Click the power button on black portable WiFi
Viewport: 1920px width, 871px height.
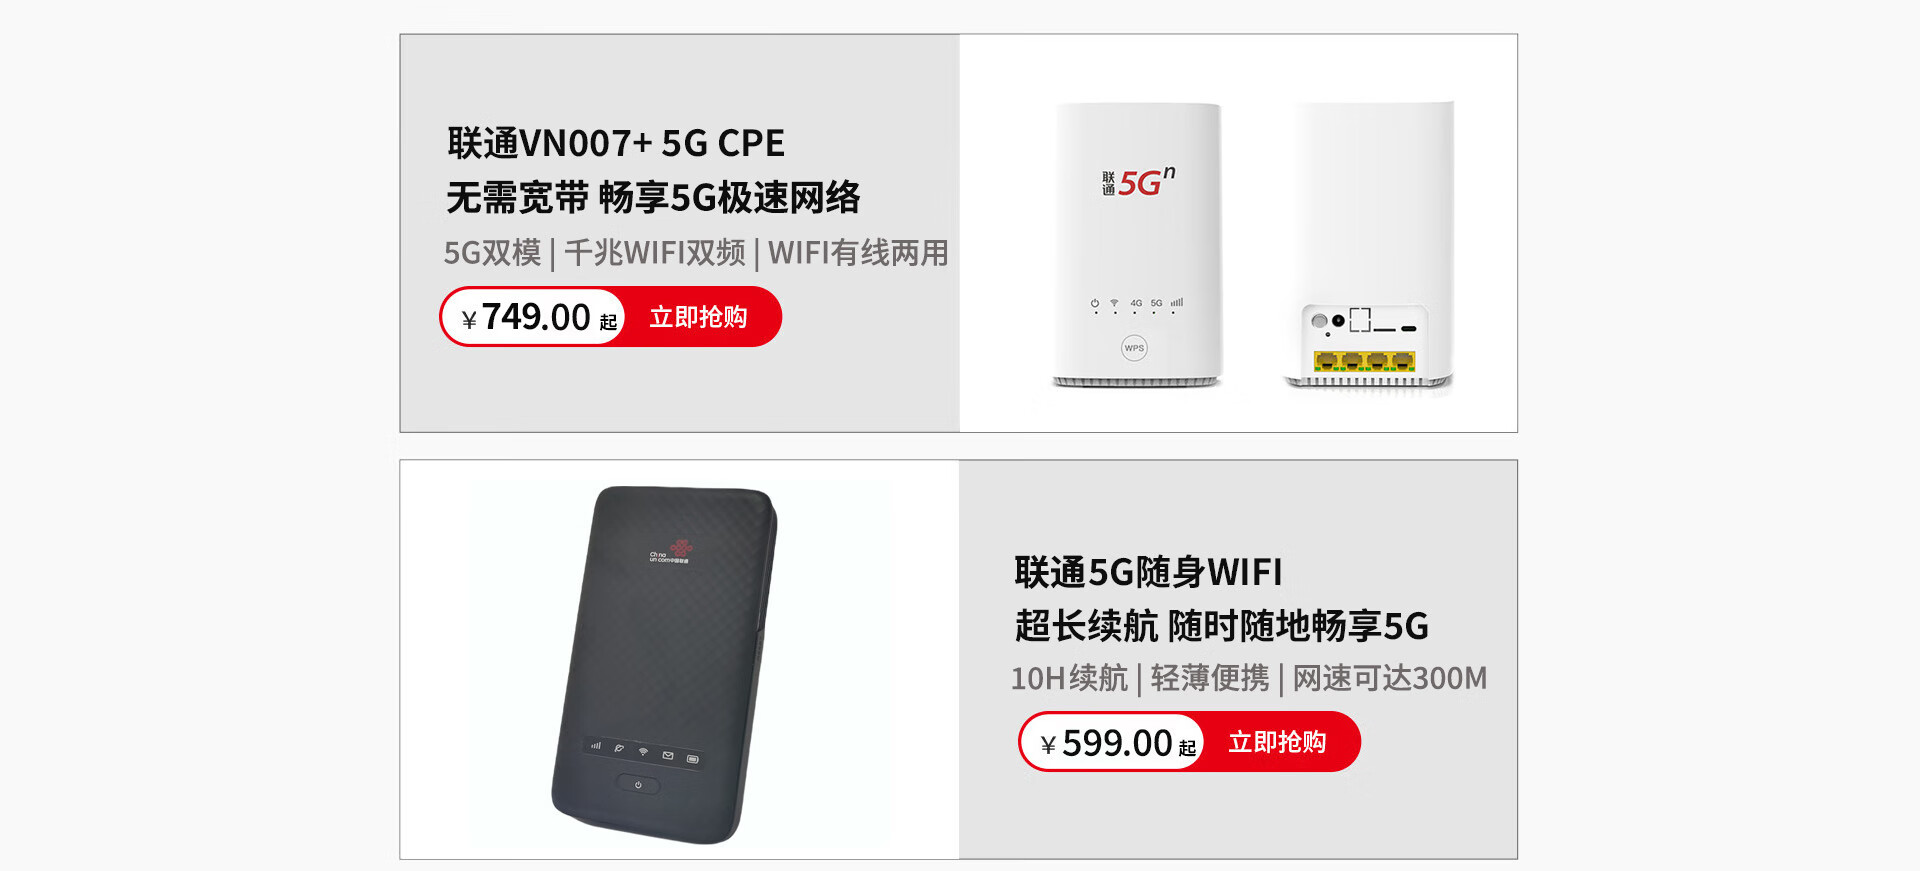[638, 785]
